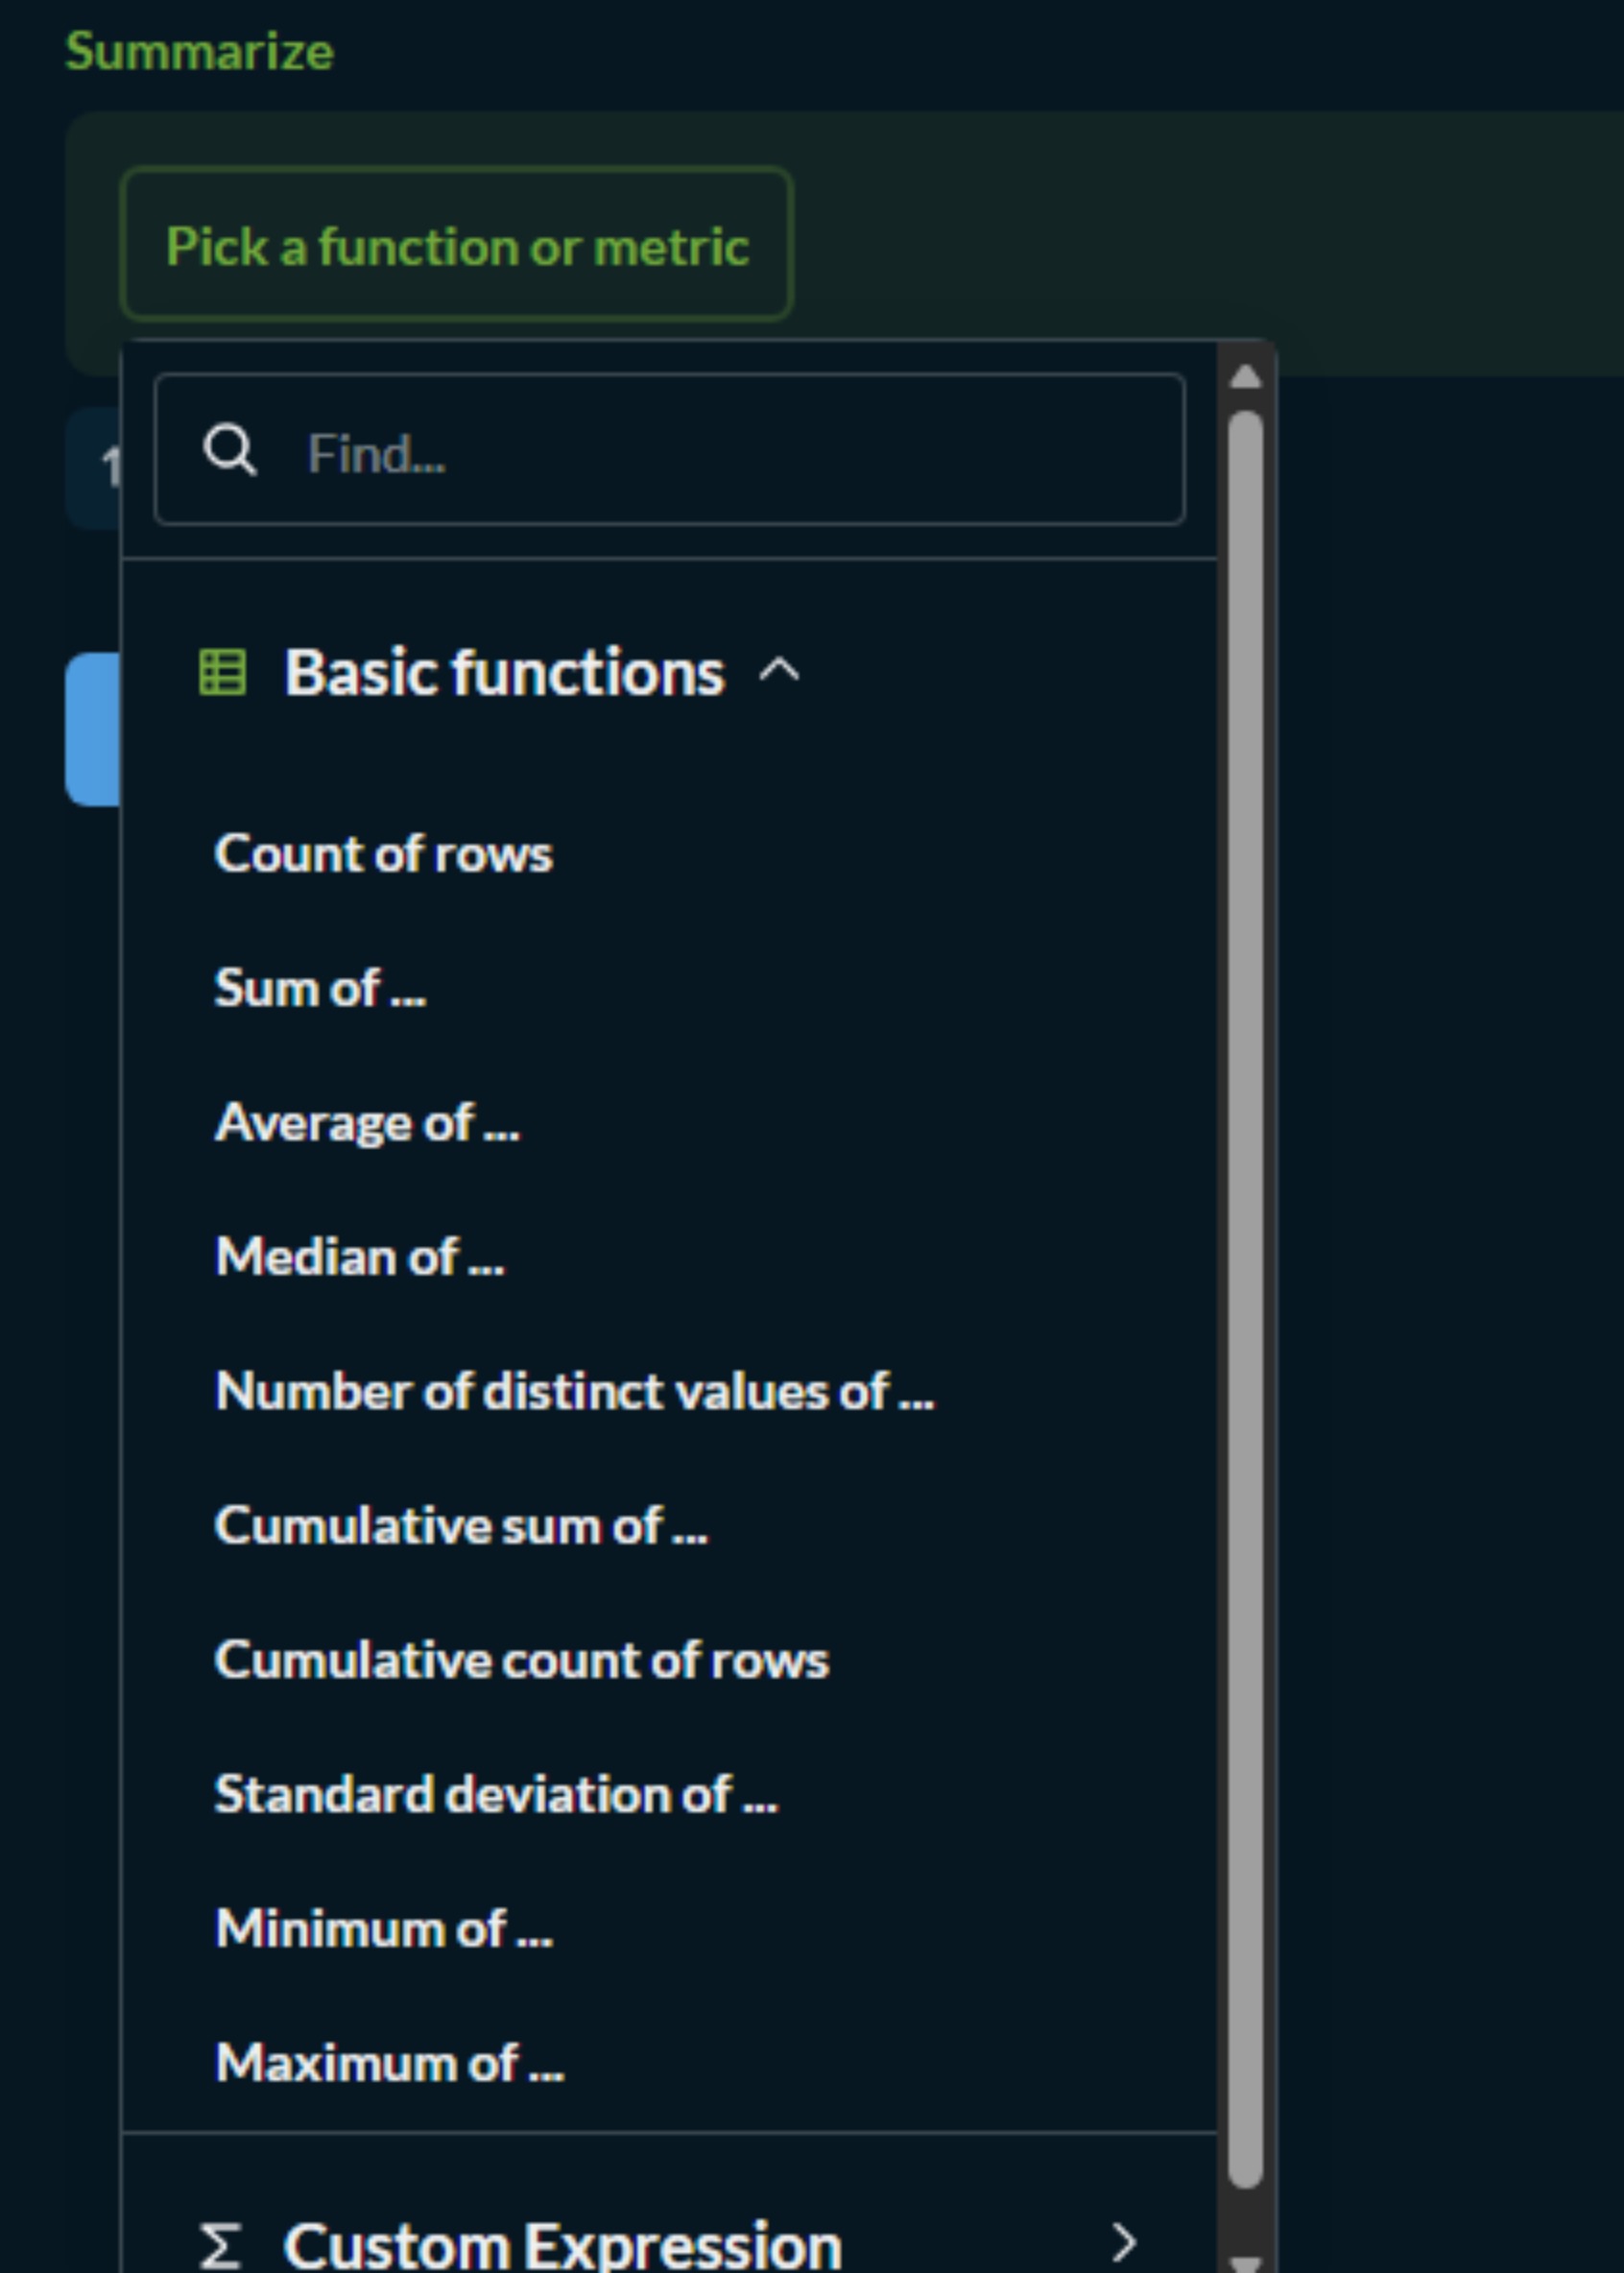Select Sum of ...
This screenshot has width=1624, height=2273.
coord(320,988)
